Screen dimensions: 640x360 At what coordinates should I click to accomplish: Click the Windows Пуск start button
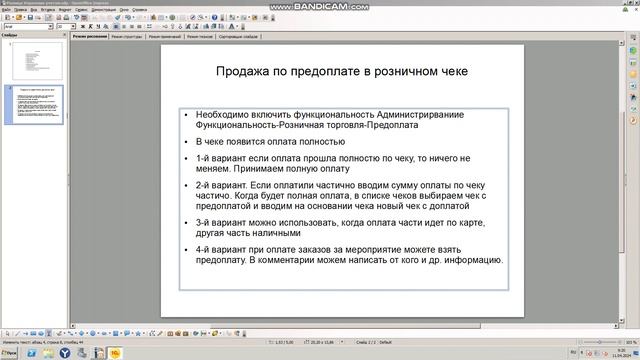coord(9,353)
